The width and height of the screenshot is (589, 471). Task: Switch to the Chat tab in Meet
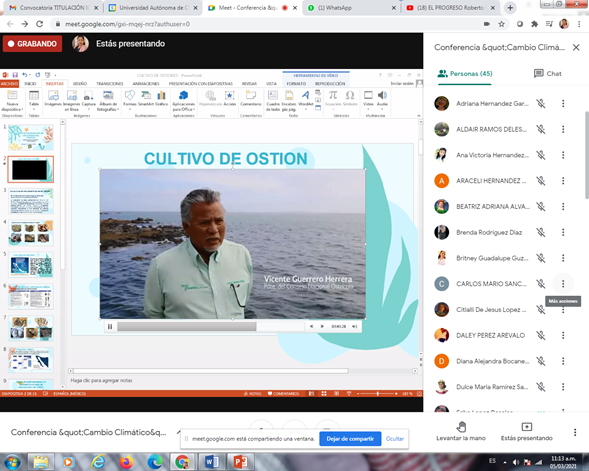pos(548,74)
